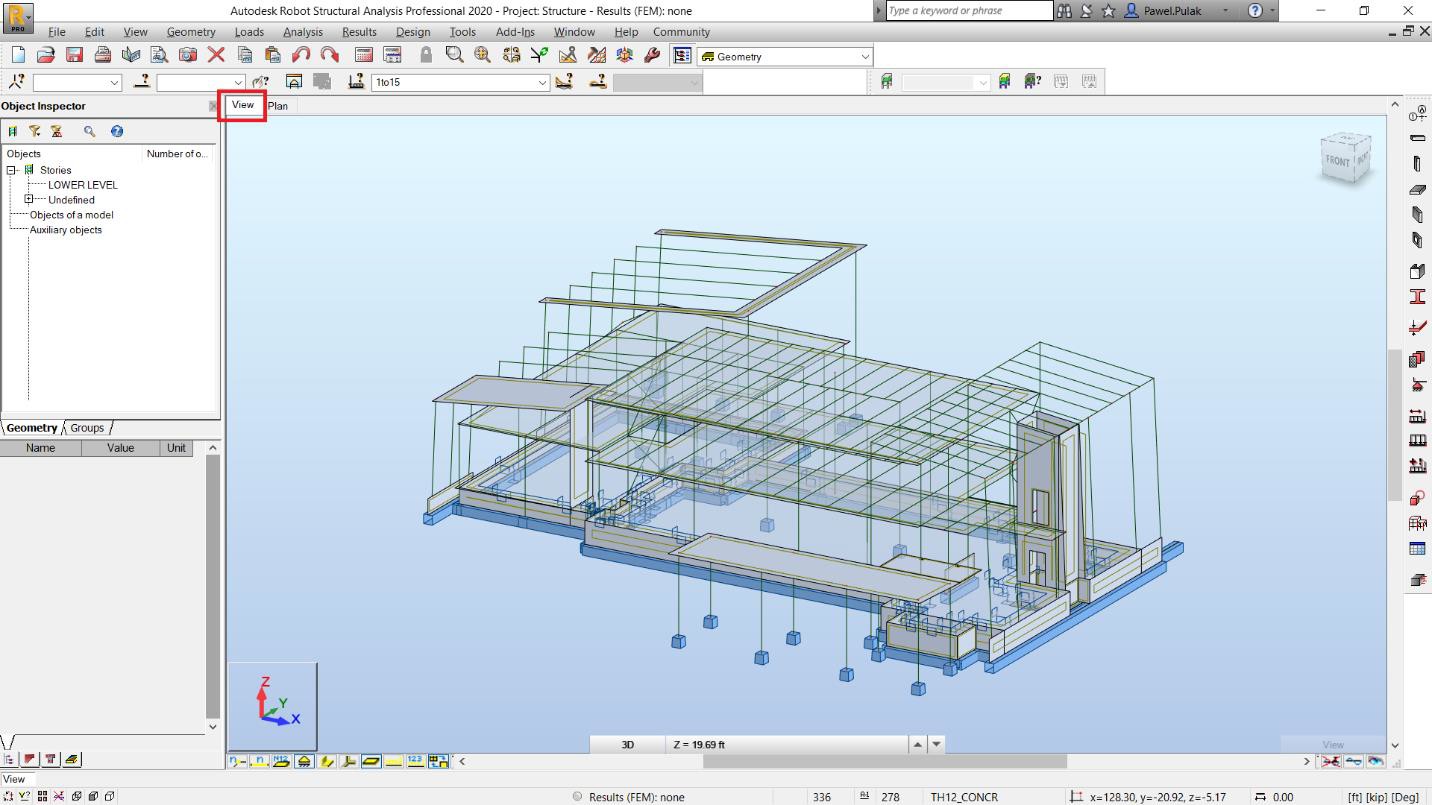Save the project with the floppy icon
The image size is (1432, 805).
click(x=74, y=56)
